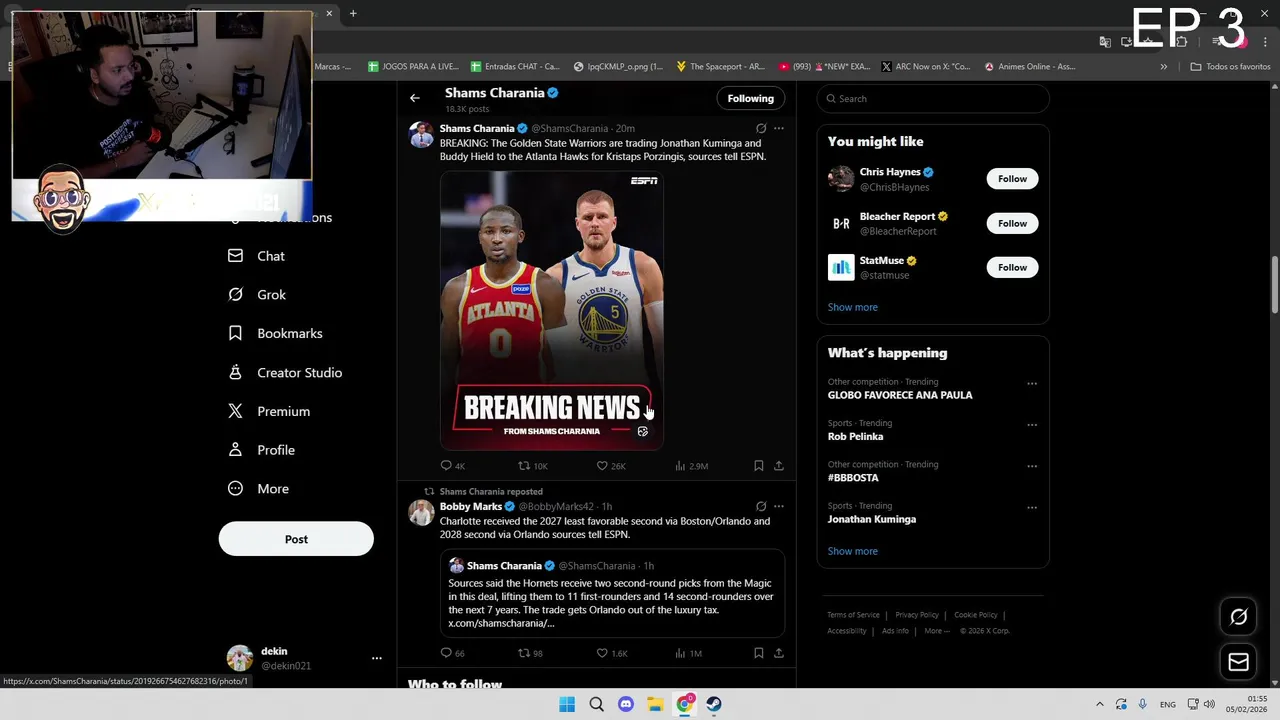Open the Cookie Policy link
1280x720 pixels.
[976, 615]
